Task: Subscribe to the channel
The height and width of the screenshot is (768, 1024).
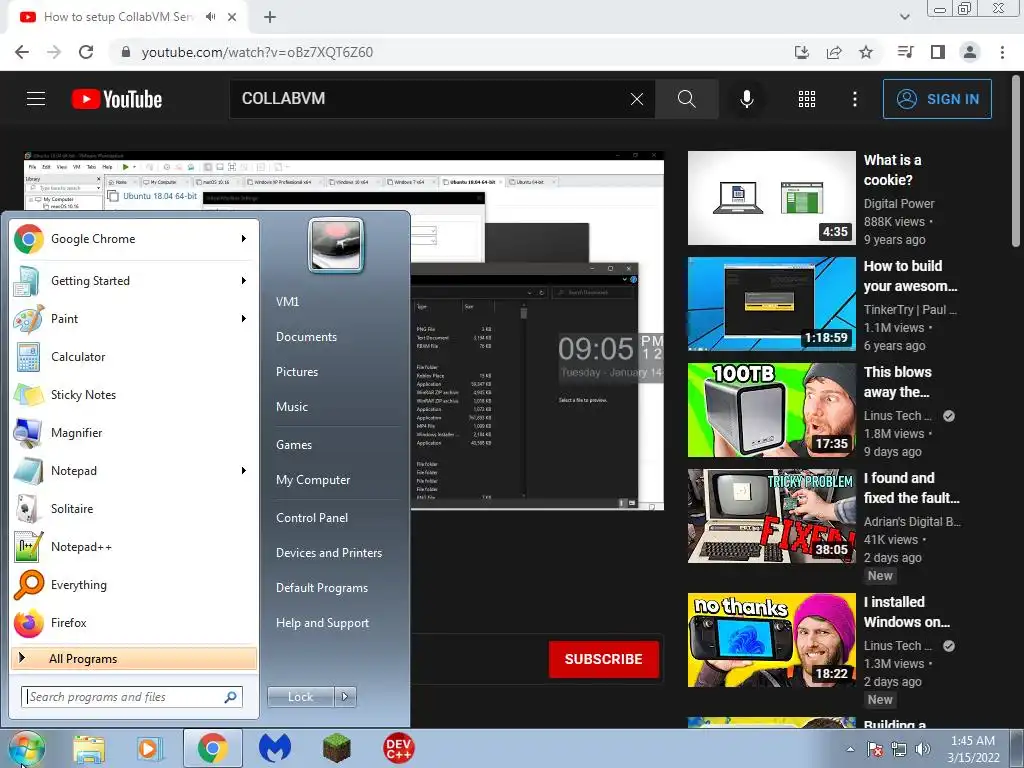Action: [x=603, y=659]
